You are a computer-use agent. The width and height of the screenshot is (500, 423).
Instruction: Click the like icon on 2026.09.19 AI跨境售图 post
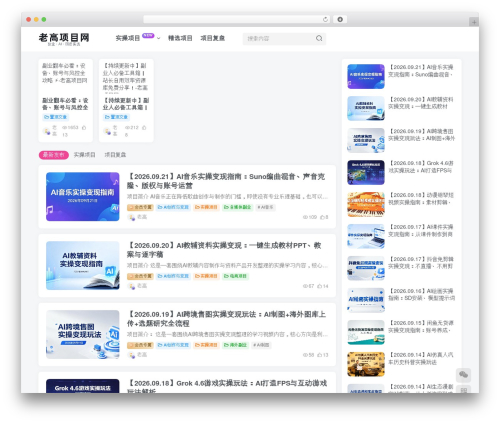319,355
